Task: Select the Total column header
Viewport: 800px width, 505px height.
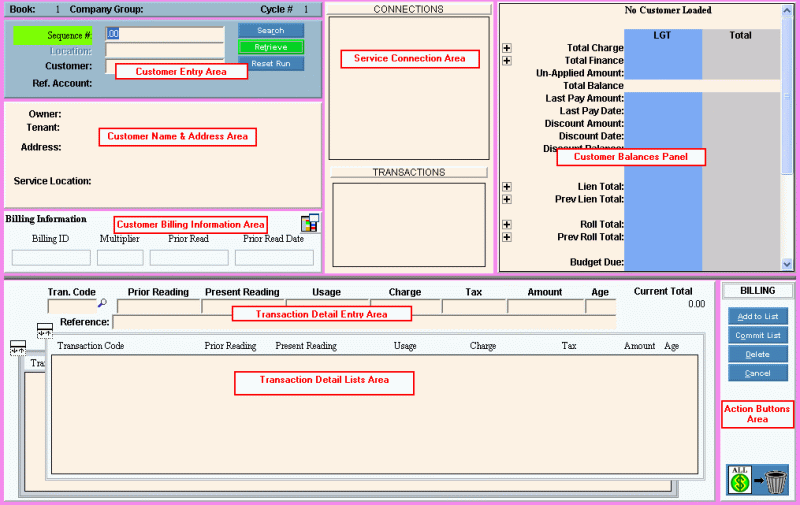Action: 741,35
